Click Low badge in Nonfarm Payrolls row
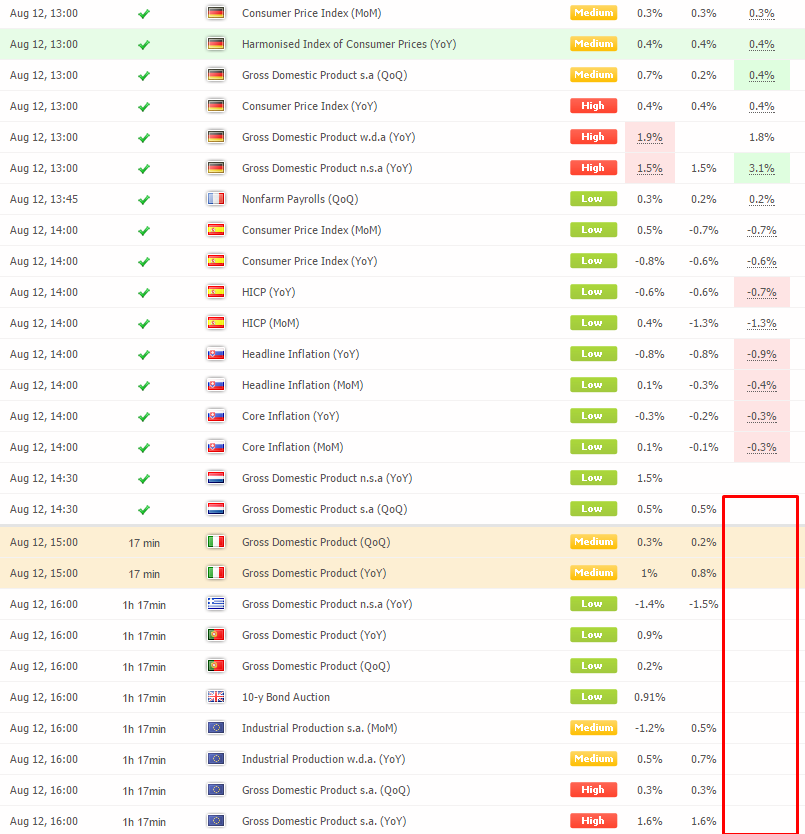 [x=593, y=199]
